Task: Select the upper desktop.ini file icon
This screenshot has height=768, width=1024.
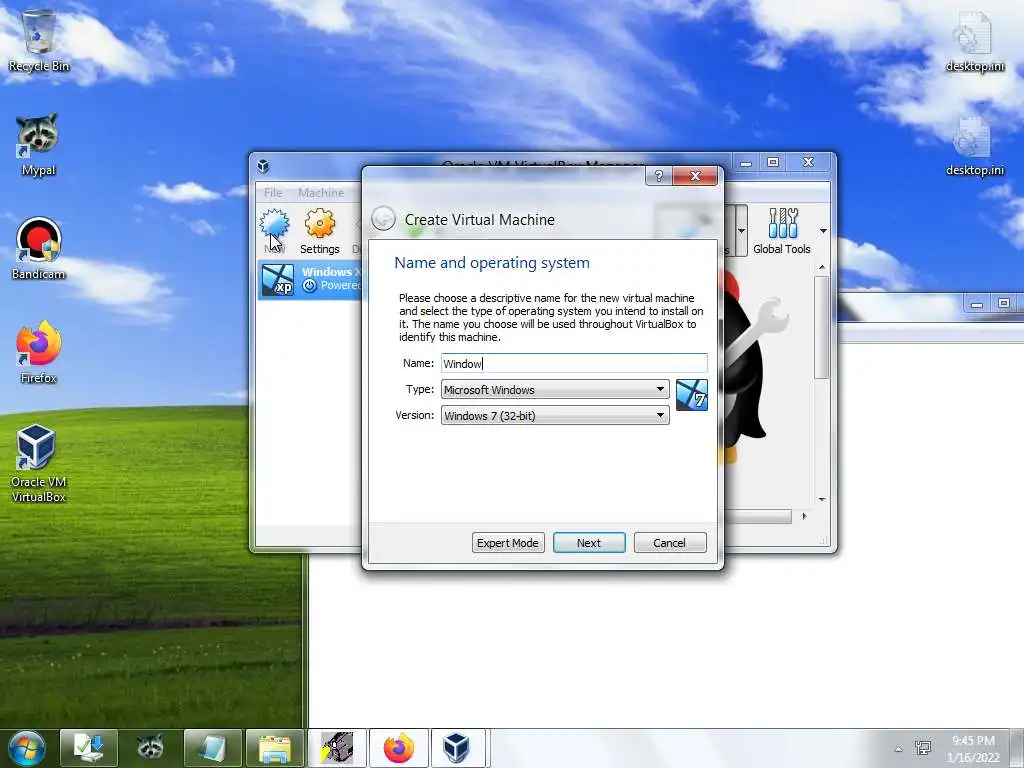Action: (974, 40)
